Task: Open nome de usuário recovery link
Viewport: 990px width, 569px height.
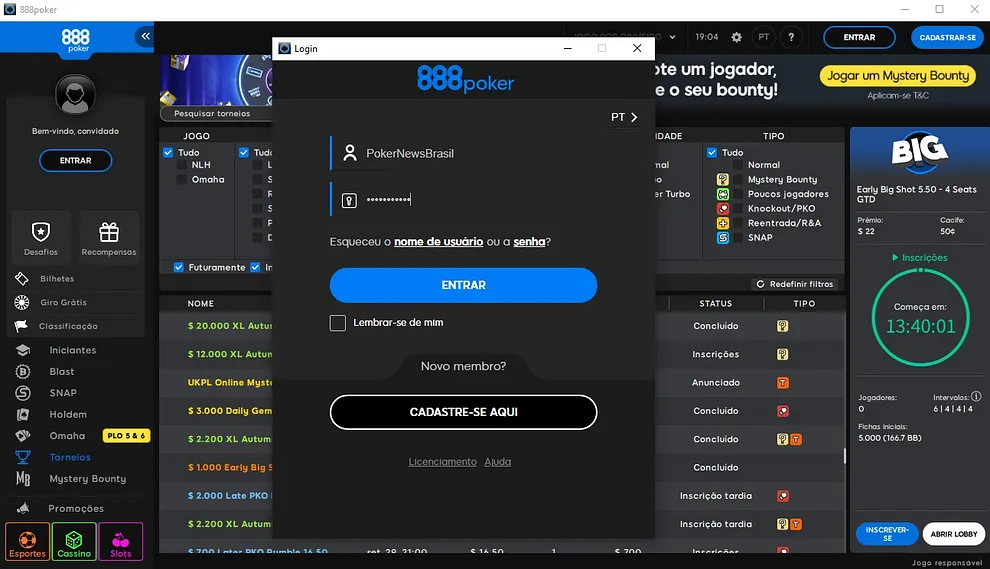Action: click(438, 242)
